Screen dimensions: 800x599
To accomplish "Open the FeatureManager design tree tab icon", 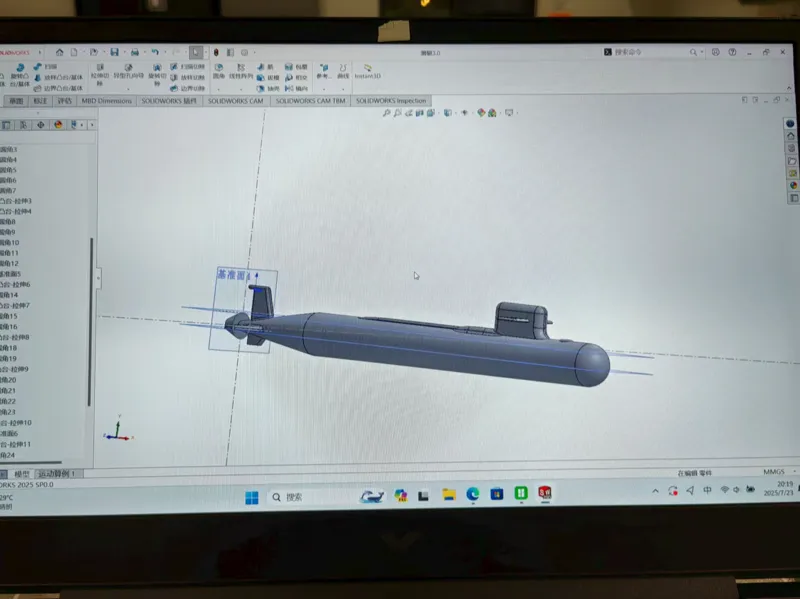I will (x=6, y=125).
